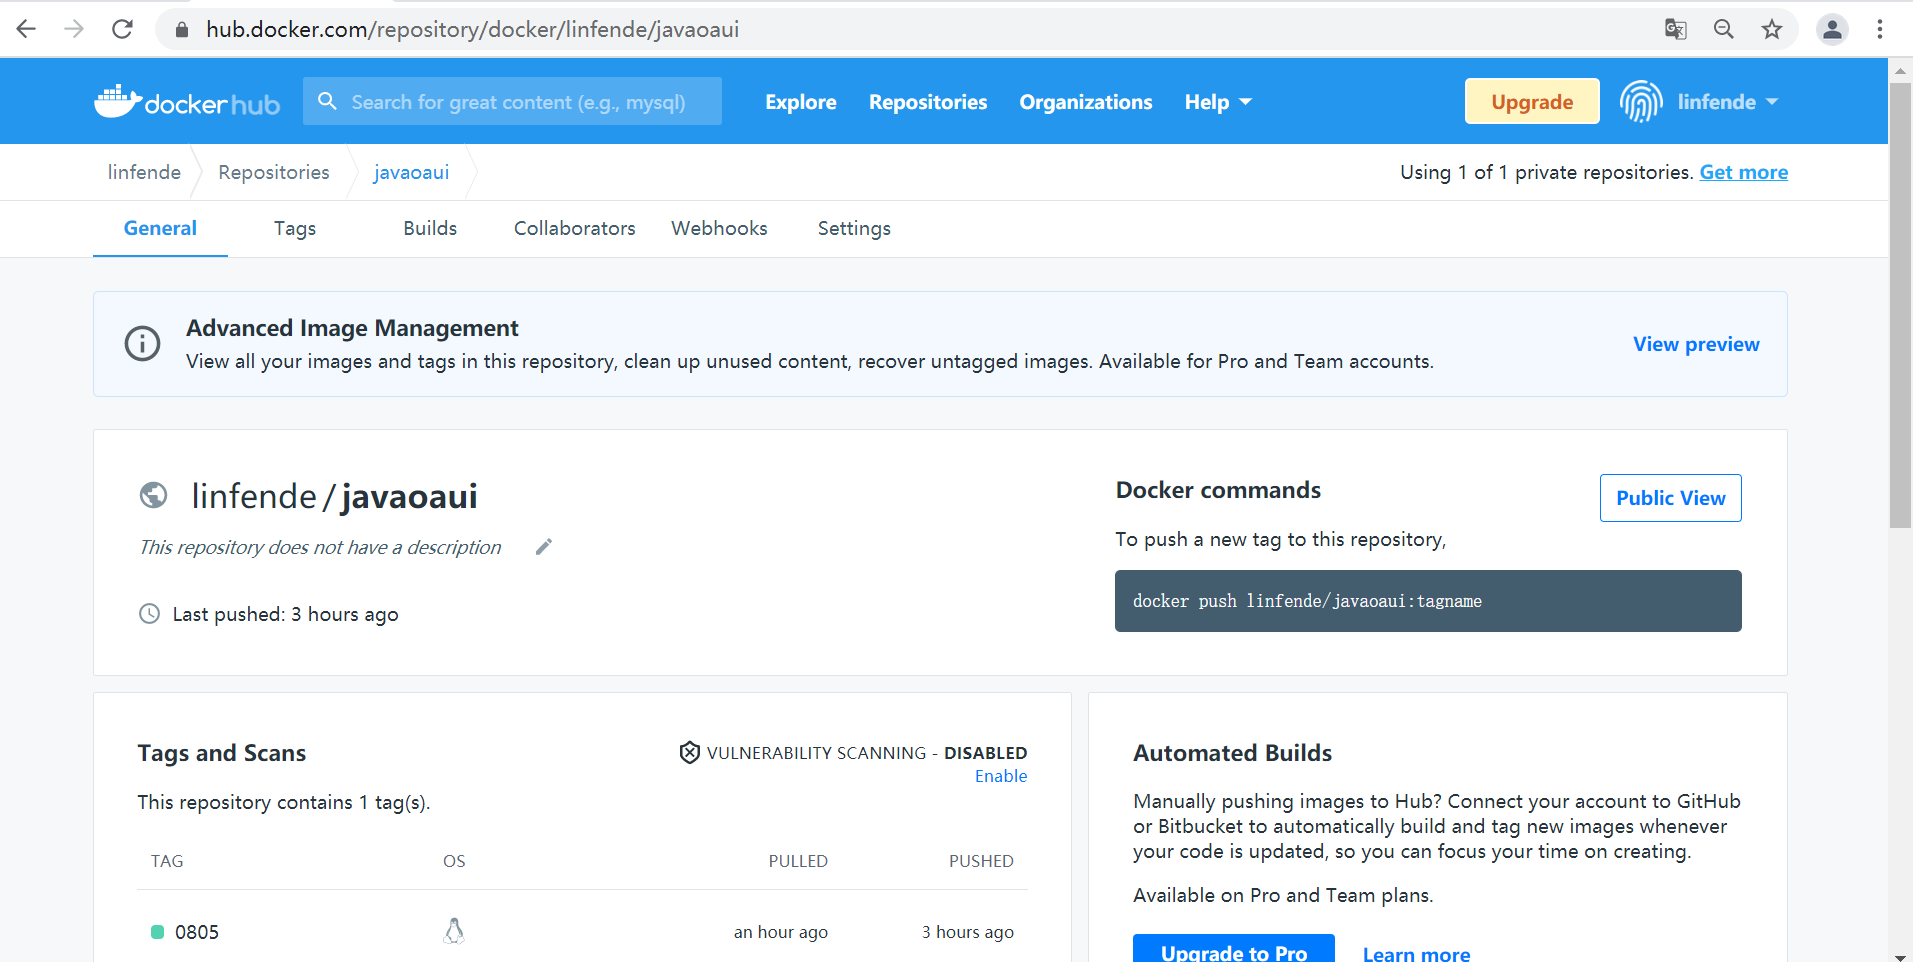Image resolution: width=1913 pixels, height=962 pixels.
Task: Expand the Help dropdown menu
Action: pos(1218,102)
